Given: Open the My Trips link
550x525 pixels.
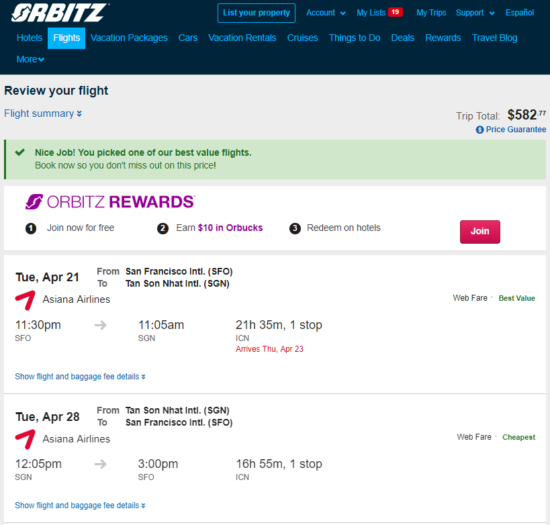Looking at the screenshot, I should coord(431,13).
